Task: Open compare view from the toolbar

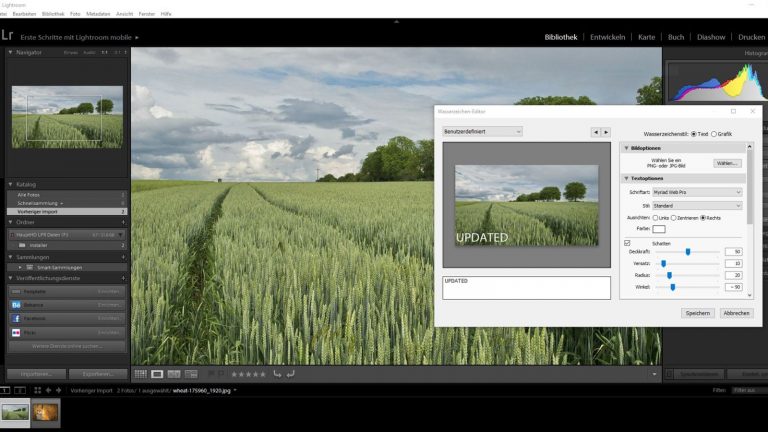Action: [174, 374]
